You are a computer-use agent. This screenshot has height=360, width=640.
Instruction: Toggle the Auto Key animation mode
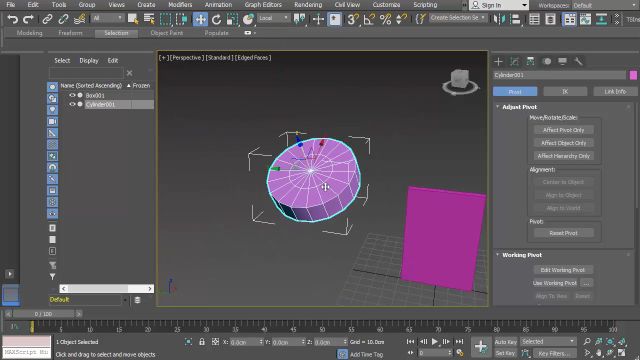(506, 342)
